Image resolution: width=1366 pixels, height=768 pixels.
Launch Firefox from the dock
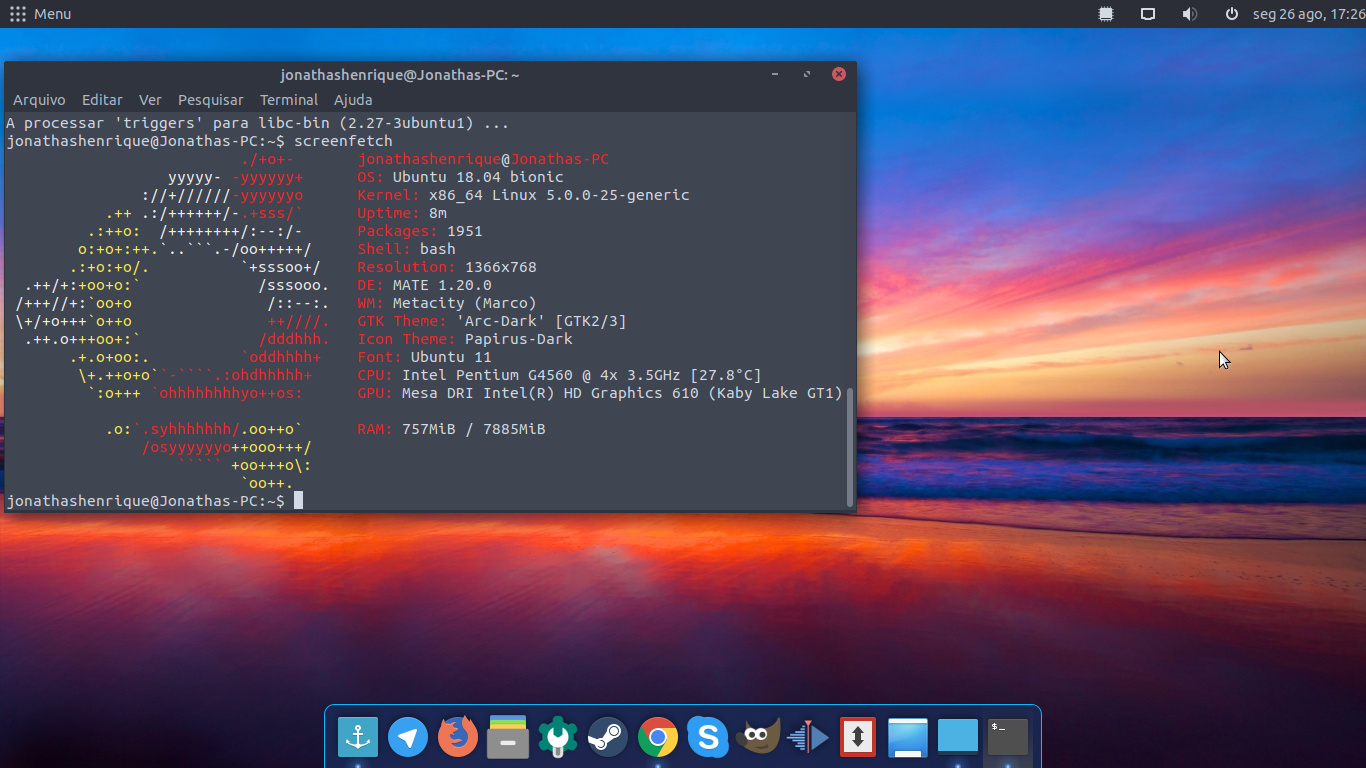pos(458,738)
